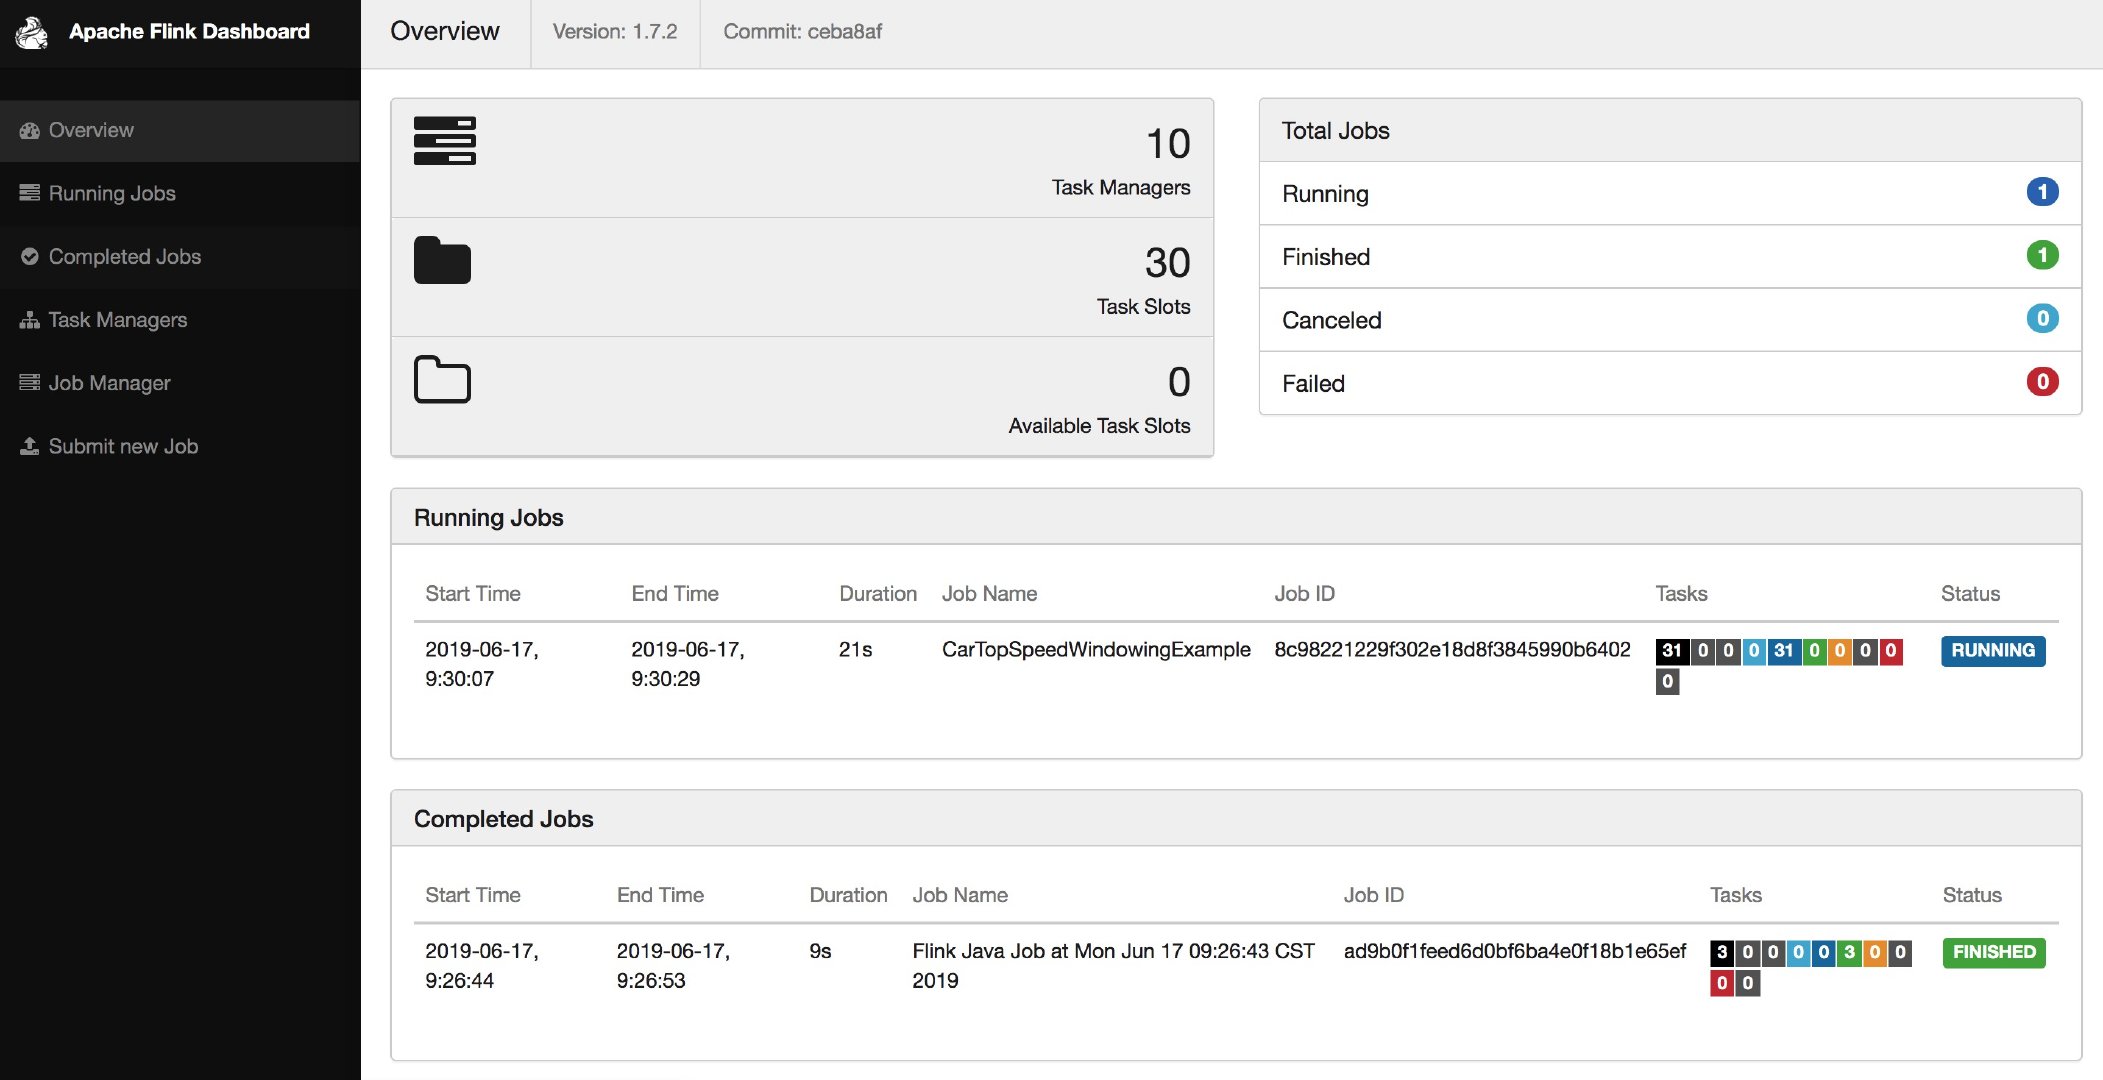Click the Apache Flink squirrel logo
This screenshot has height=1080, width=2103.
click(31, 33)
